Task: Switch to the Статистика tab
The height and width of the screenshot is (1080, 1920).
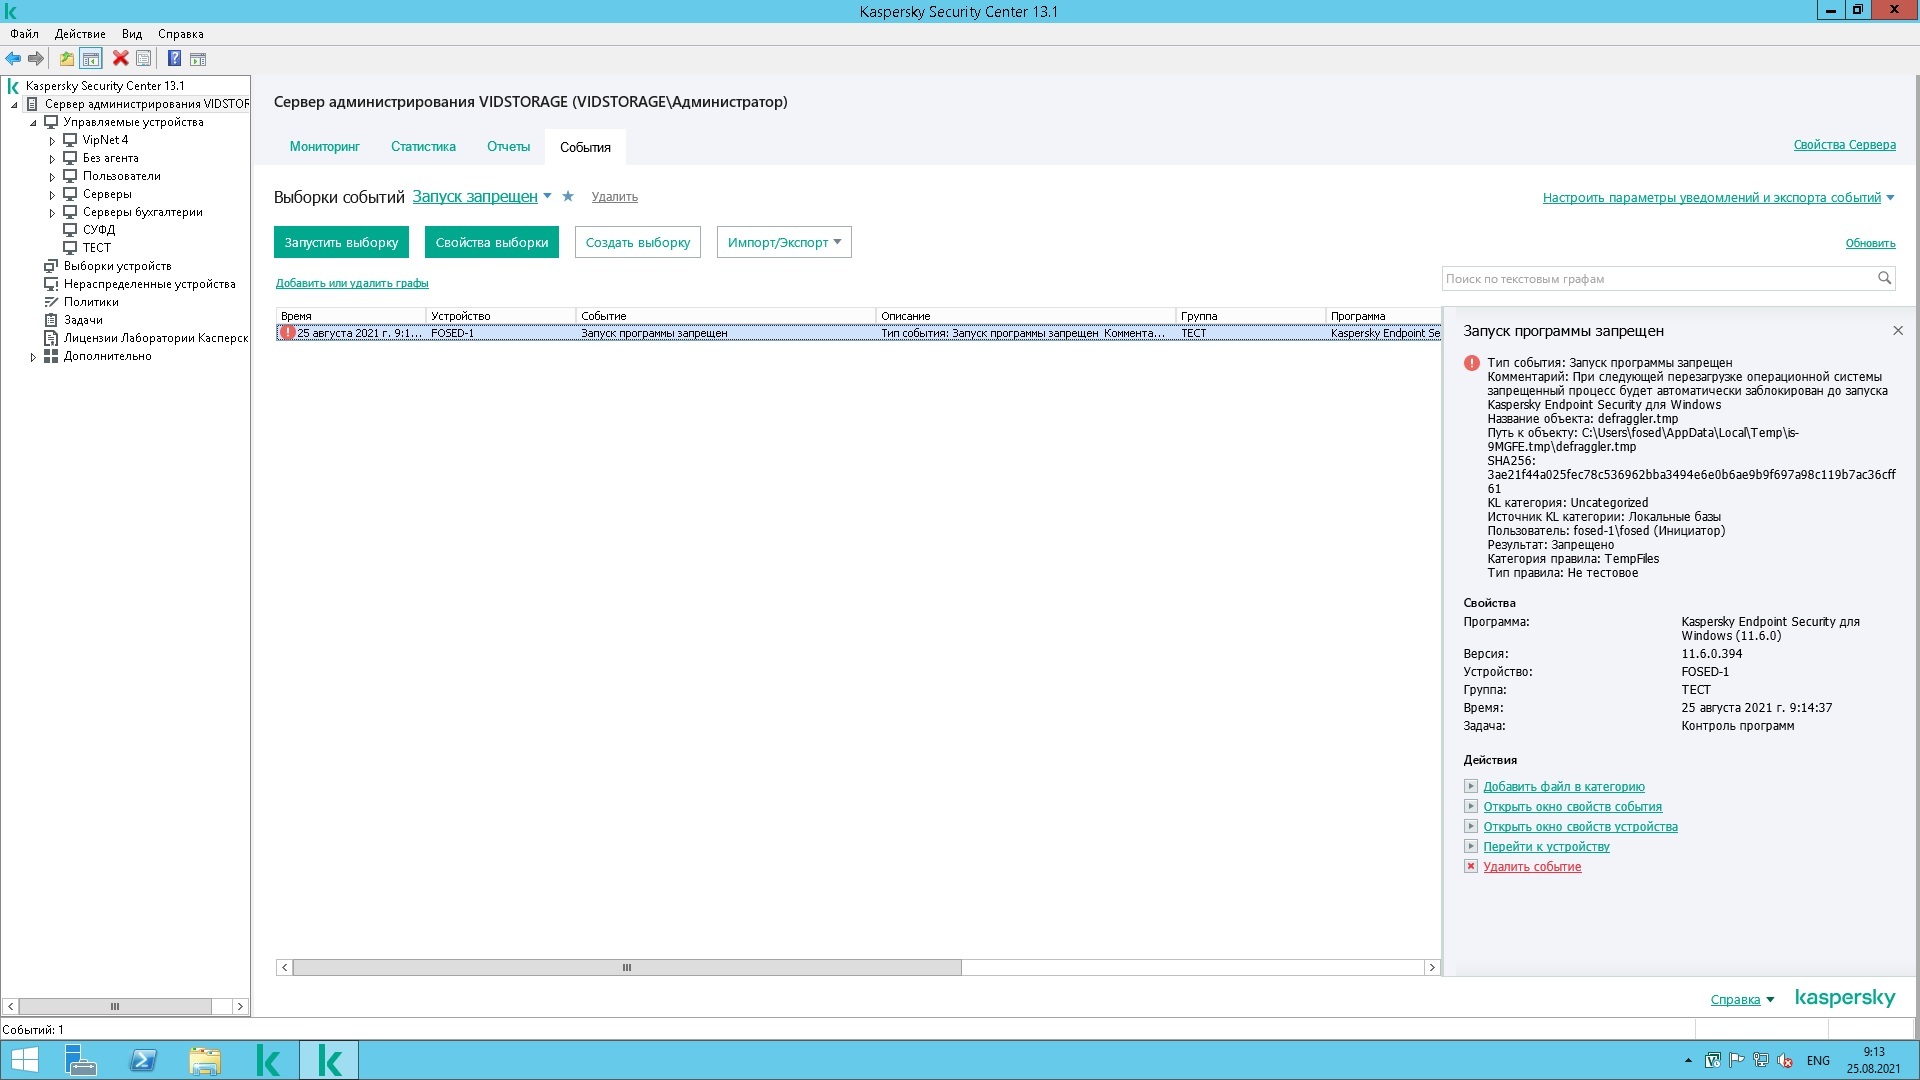Action: coord(423,147)
